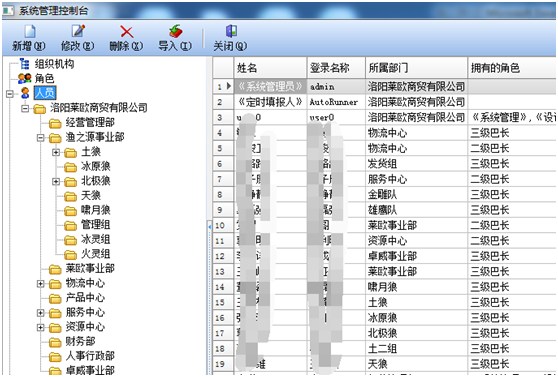Select the 资源中心 department cell in row 11
The width and height of the screenshot is (558, 377).
[x=417, y=241]
